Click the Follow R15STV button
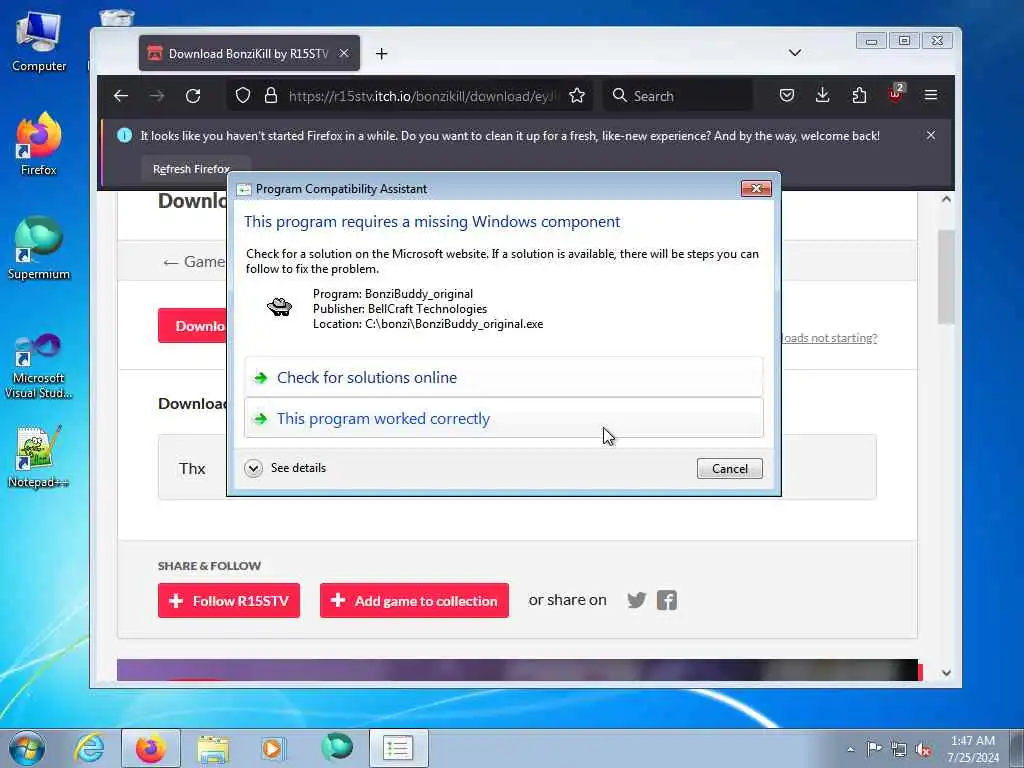This screenshot has height=768, width=1024. [x=229, y=600]
